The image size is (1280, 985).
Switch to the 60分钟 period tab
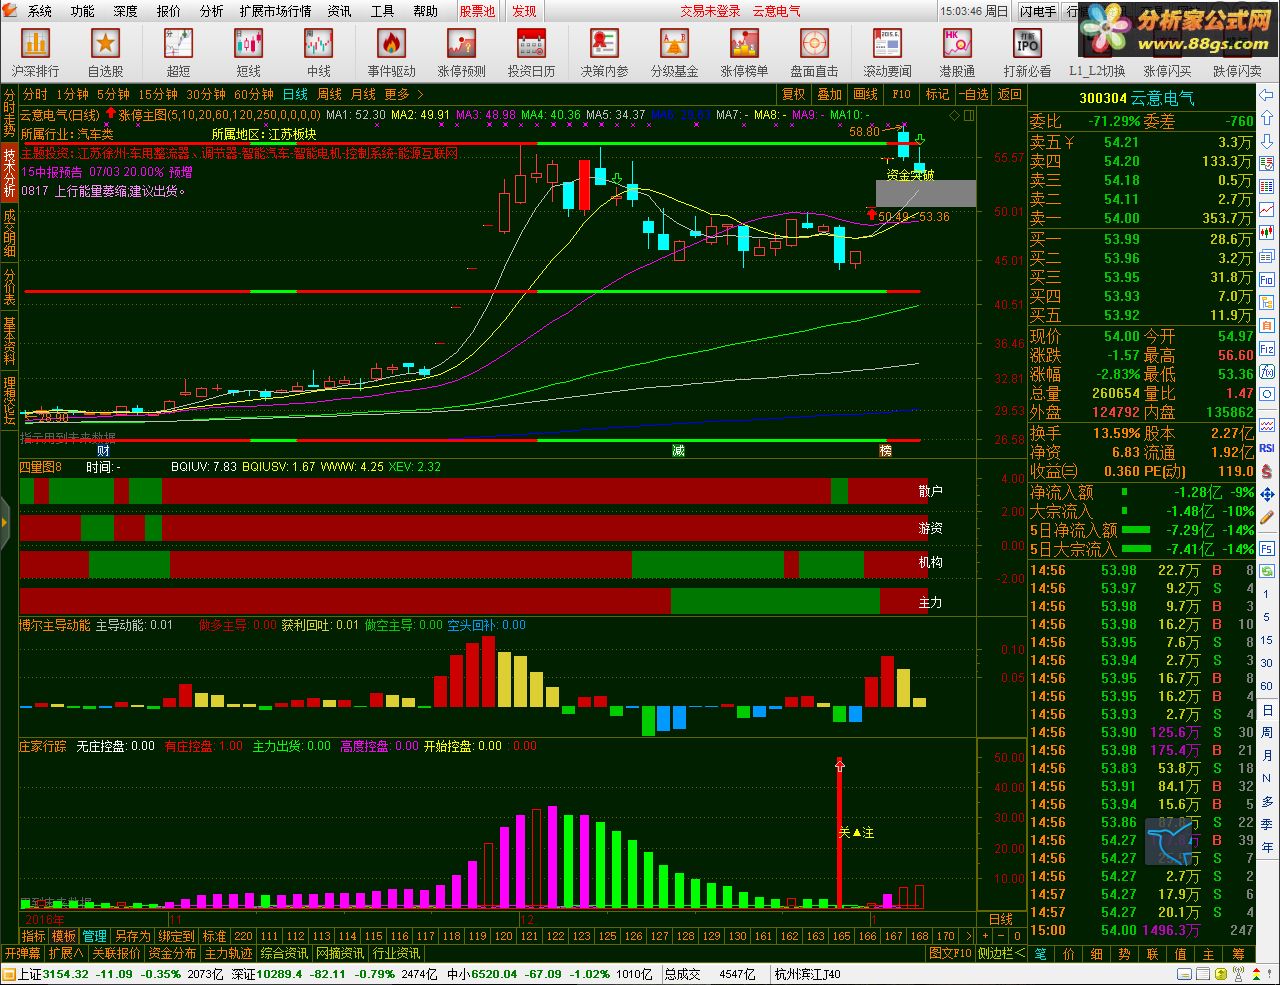[254, 94]
